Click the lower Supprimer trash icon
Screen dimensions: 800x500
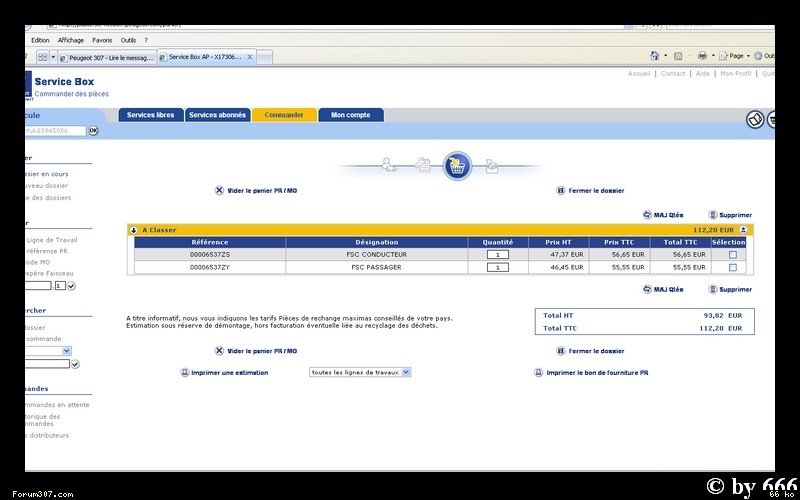click(x=713, y=289)
